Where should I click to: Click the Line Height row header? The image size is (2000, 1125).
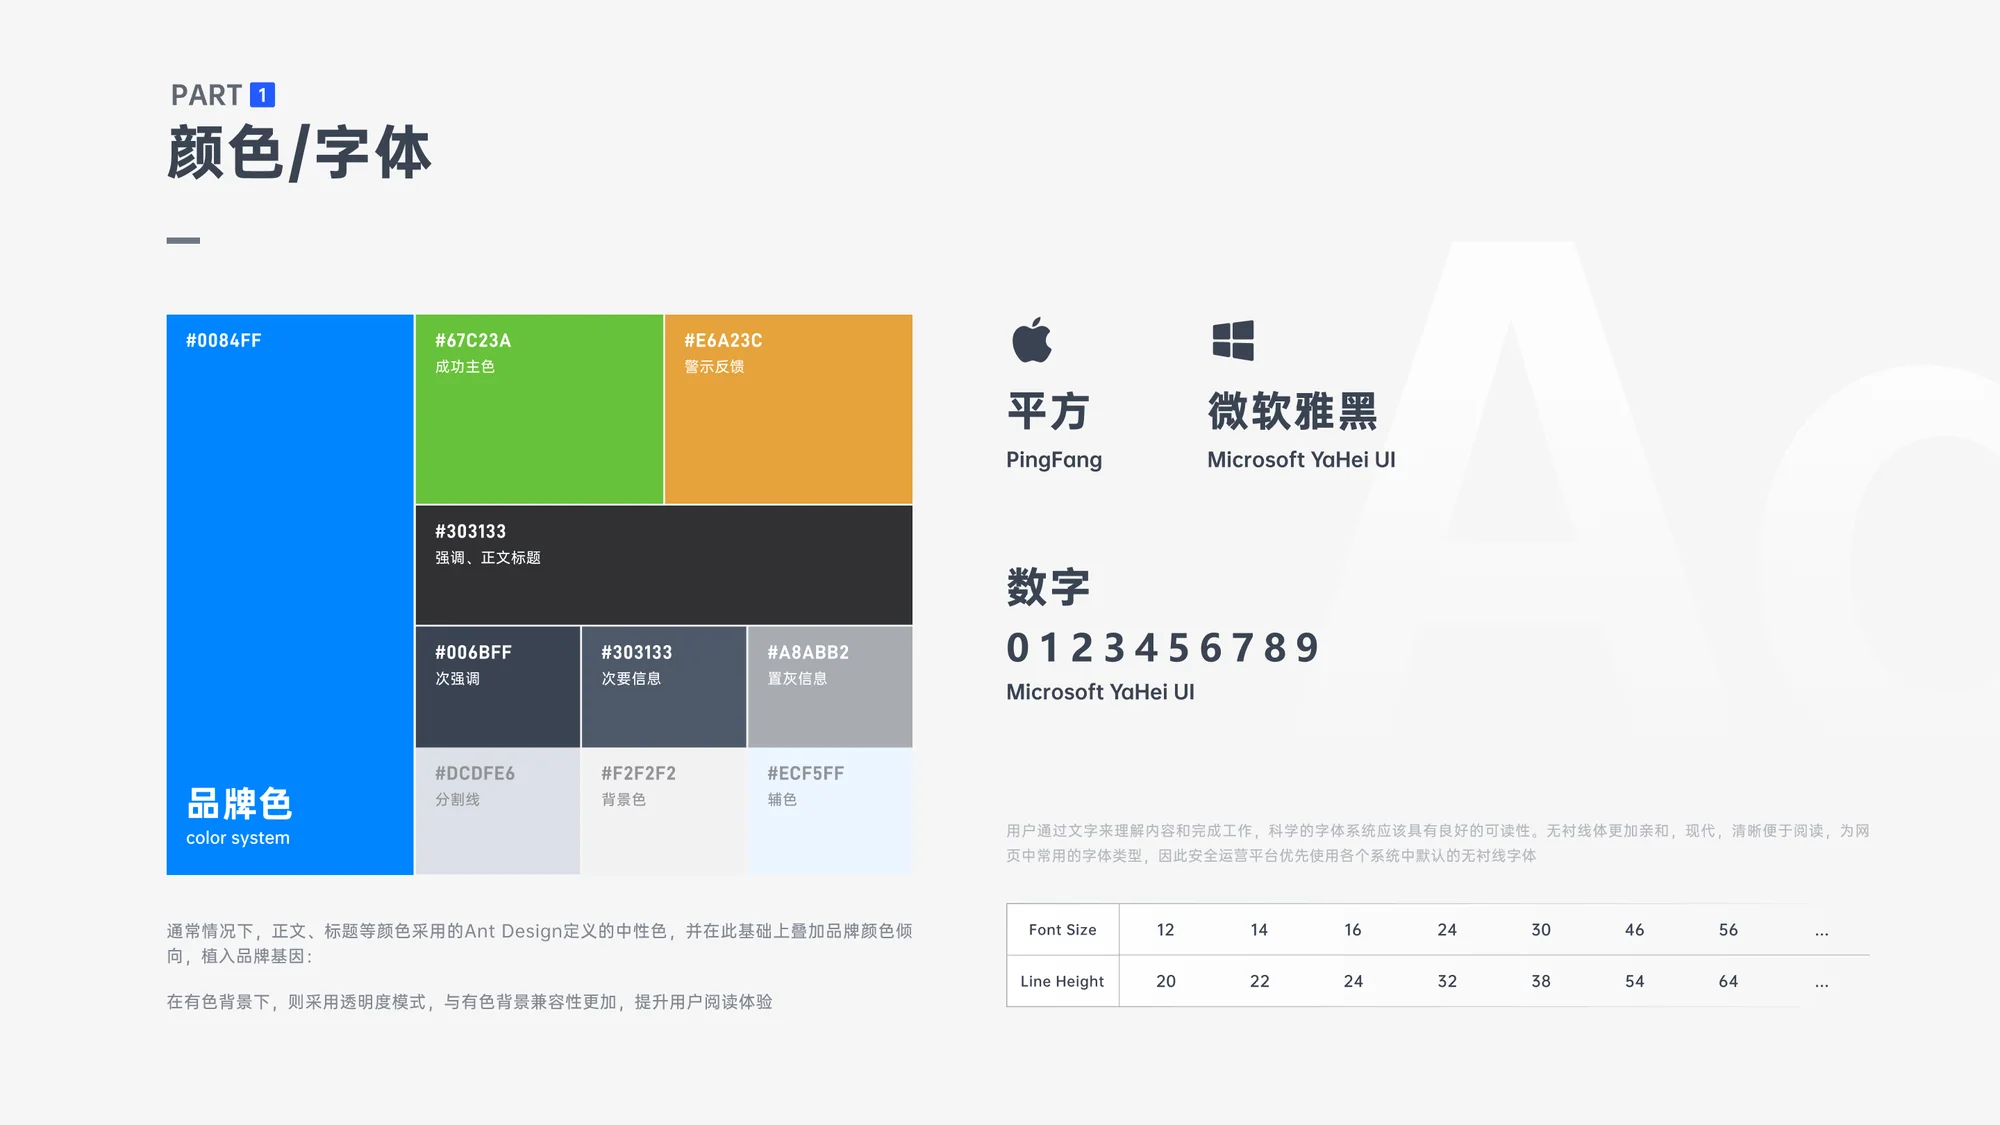click(1062, 982)
